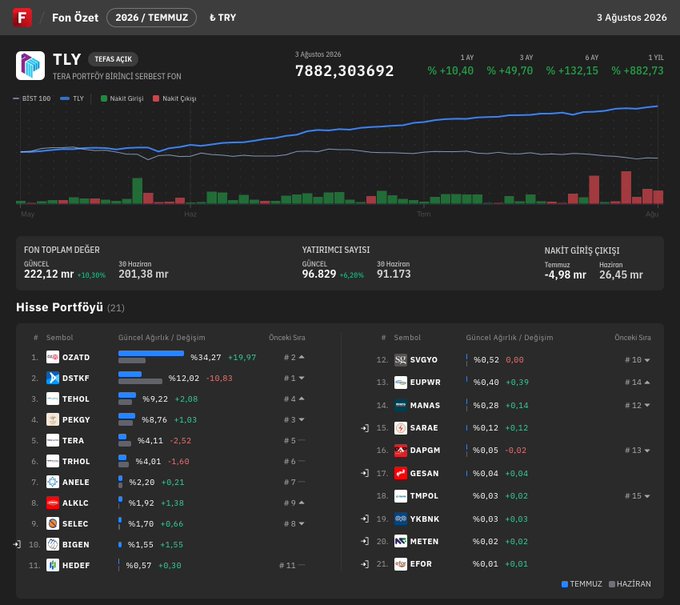Toggle Nakit Girişi legend item

click(x=122, y=98)
